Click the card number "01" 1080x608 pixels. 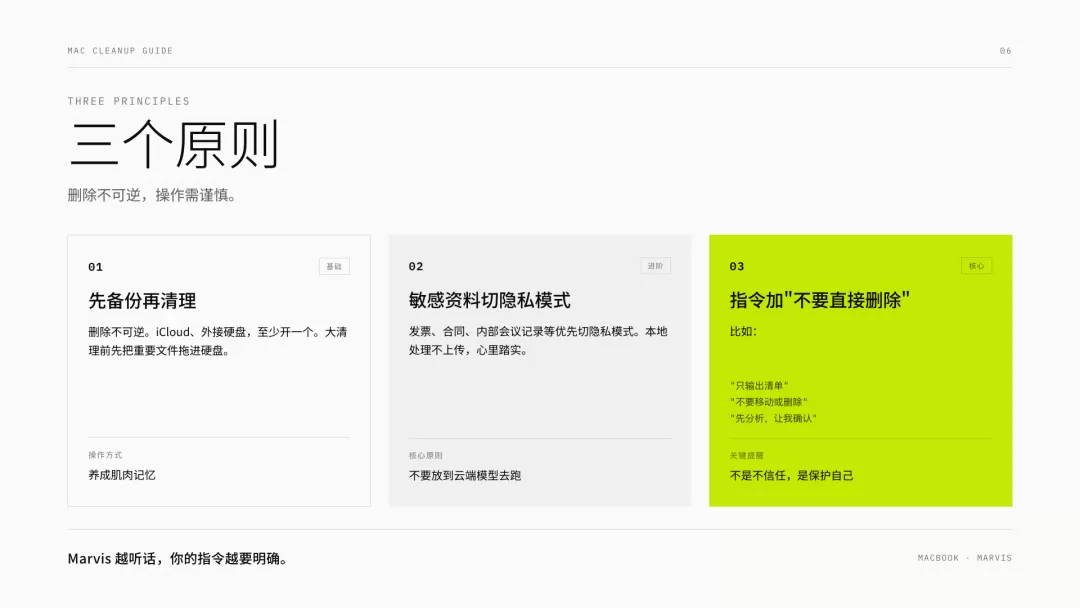95,267
